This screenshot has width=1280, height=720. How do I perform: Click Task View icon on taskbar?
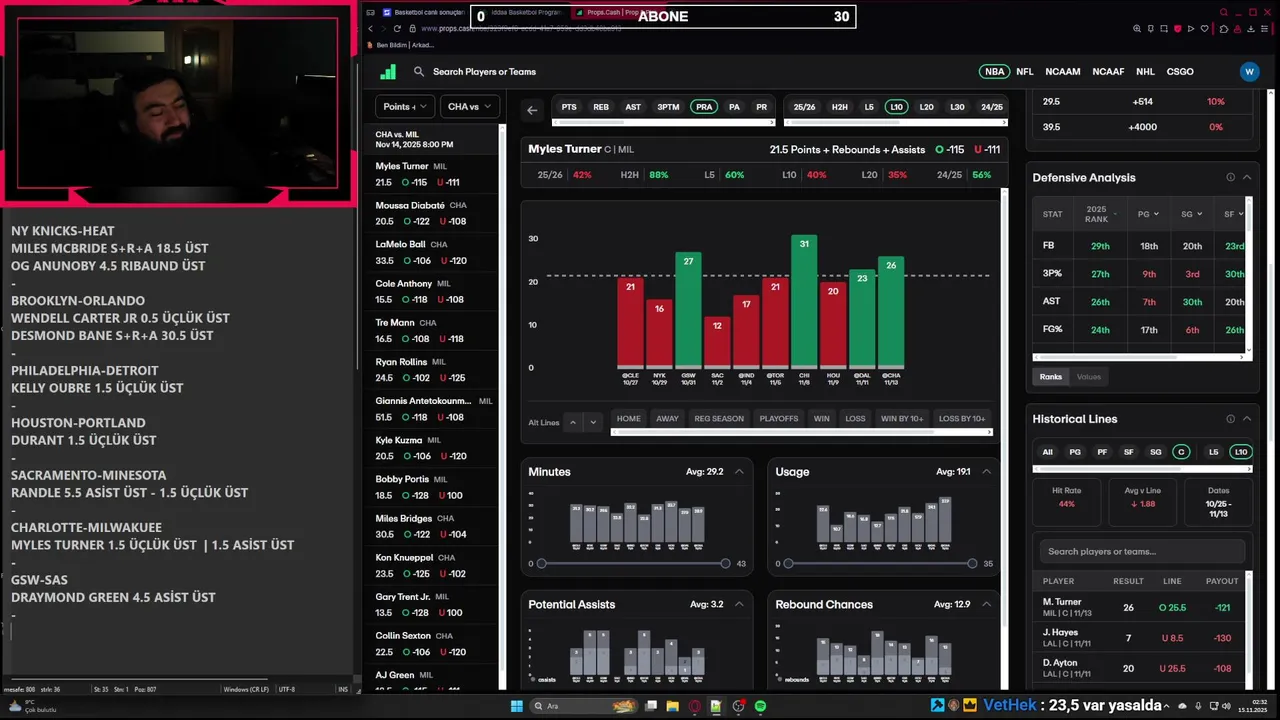(651, 706)
